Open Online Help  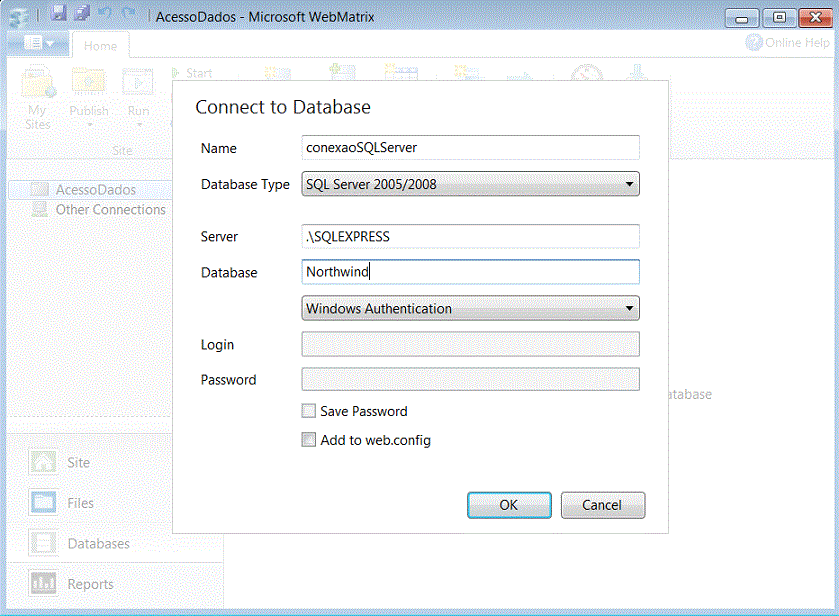787,42
